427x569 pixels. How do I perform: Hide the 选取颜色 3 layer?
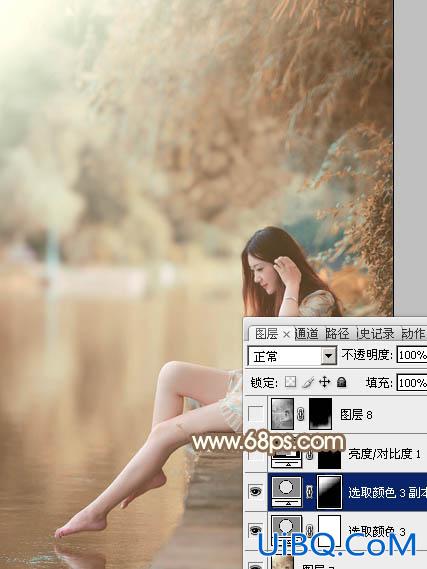(x=255, y=530)
